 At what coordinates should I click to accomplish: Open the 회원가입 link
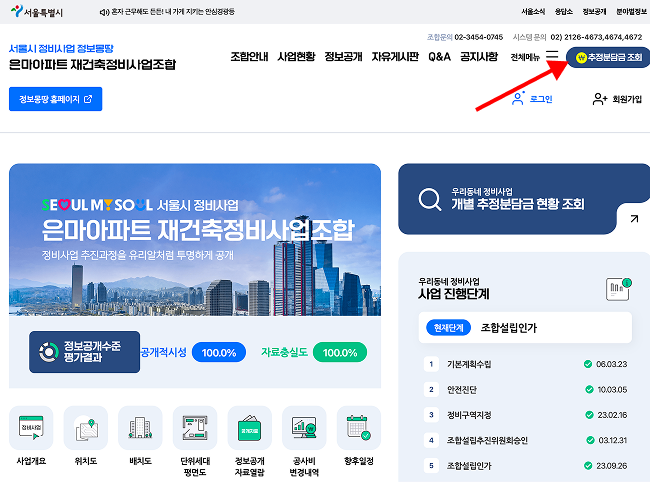pyautogui.click(x=627, y=99)
